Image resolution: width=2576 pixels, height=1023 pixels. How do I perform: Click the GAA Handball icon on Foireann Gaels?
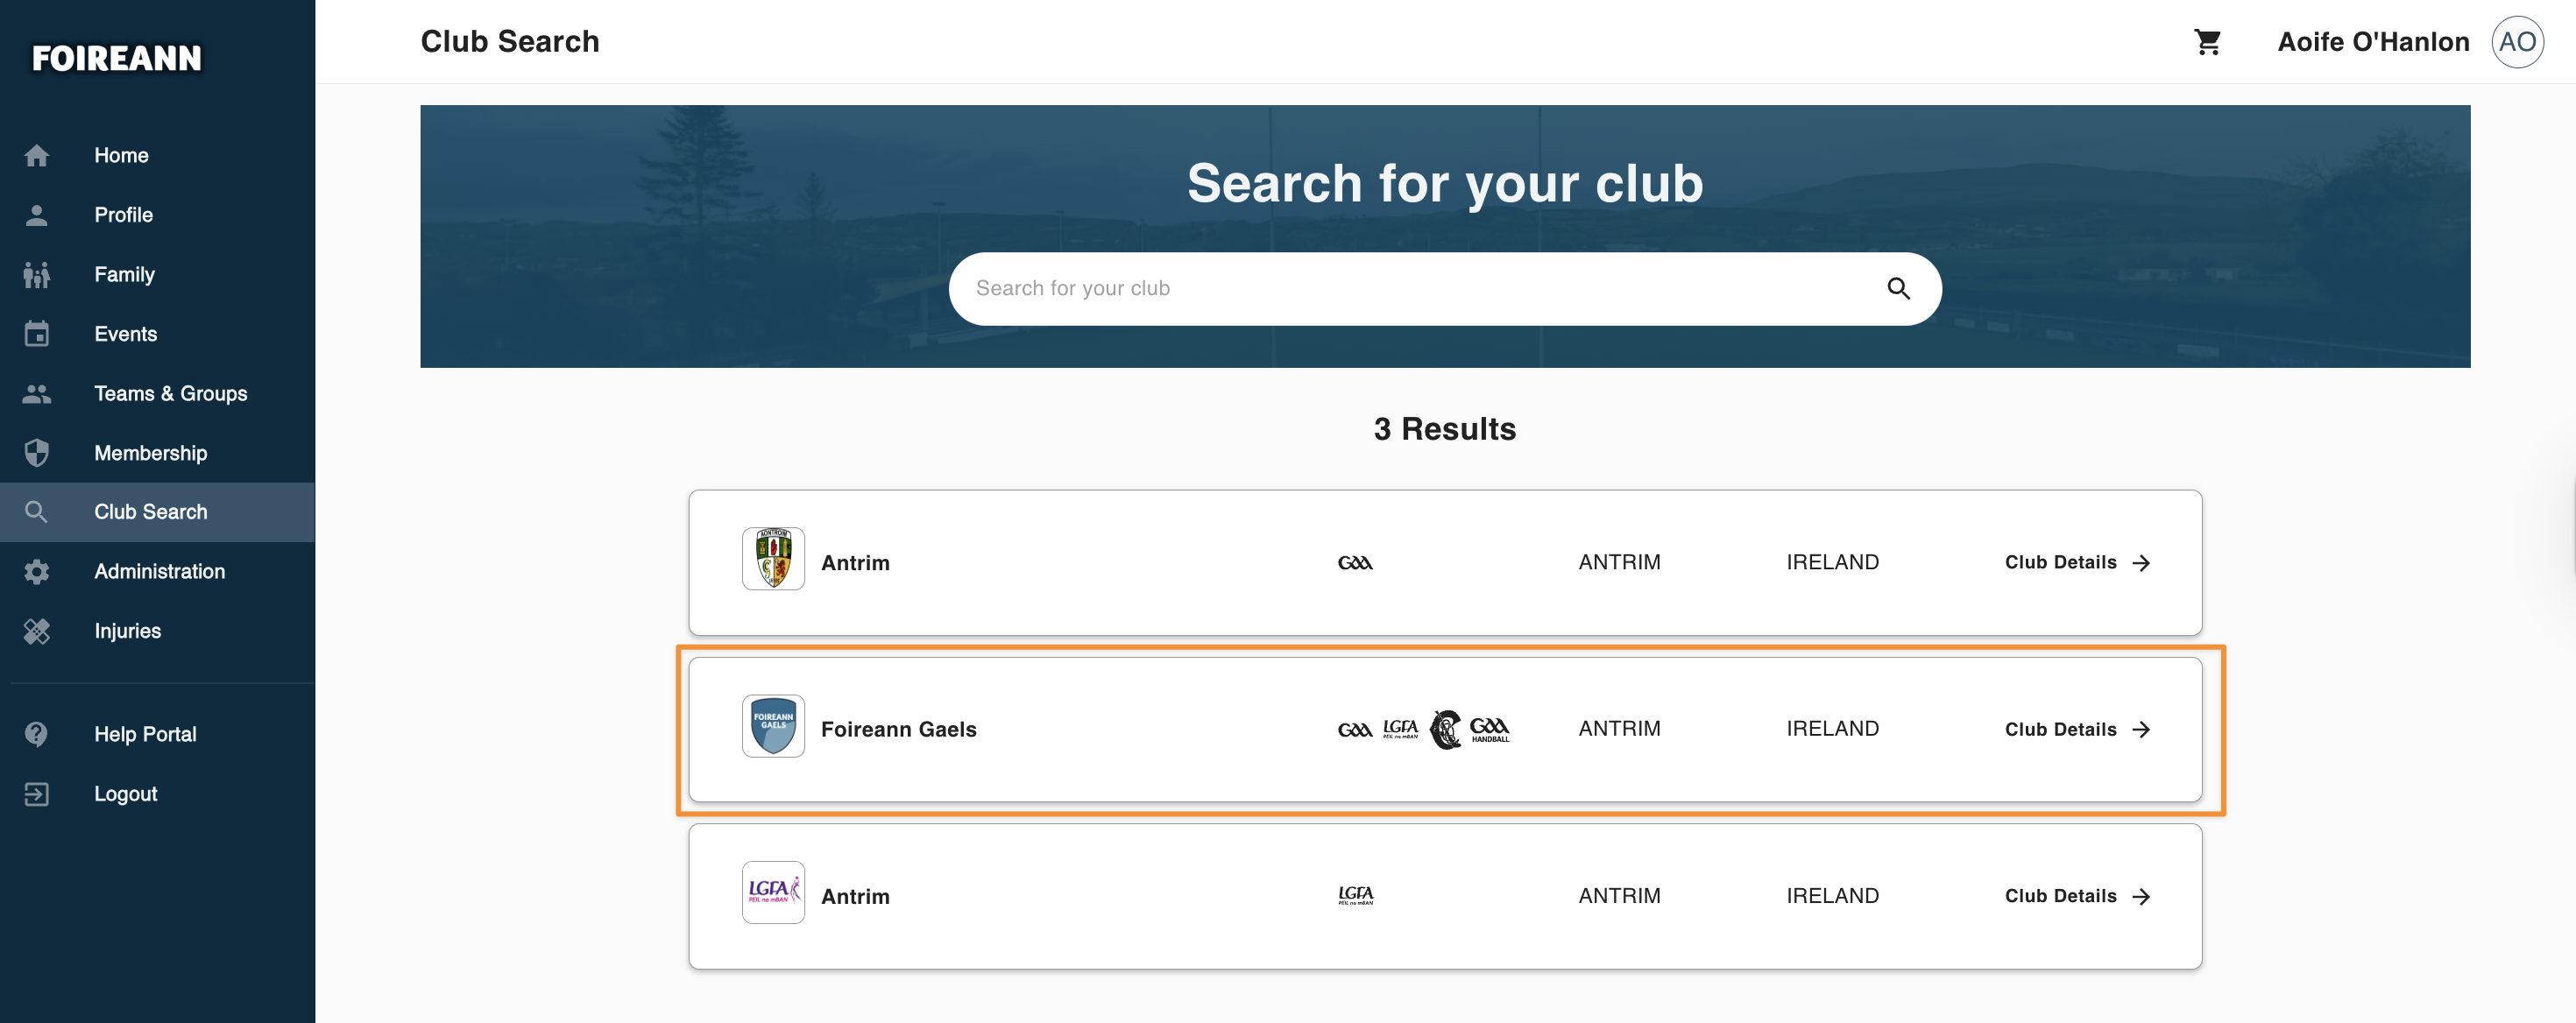point(1489,729)
